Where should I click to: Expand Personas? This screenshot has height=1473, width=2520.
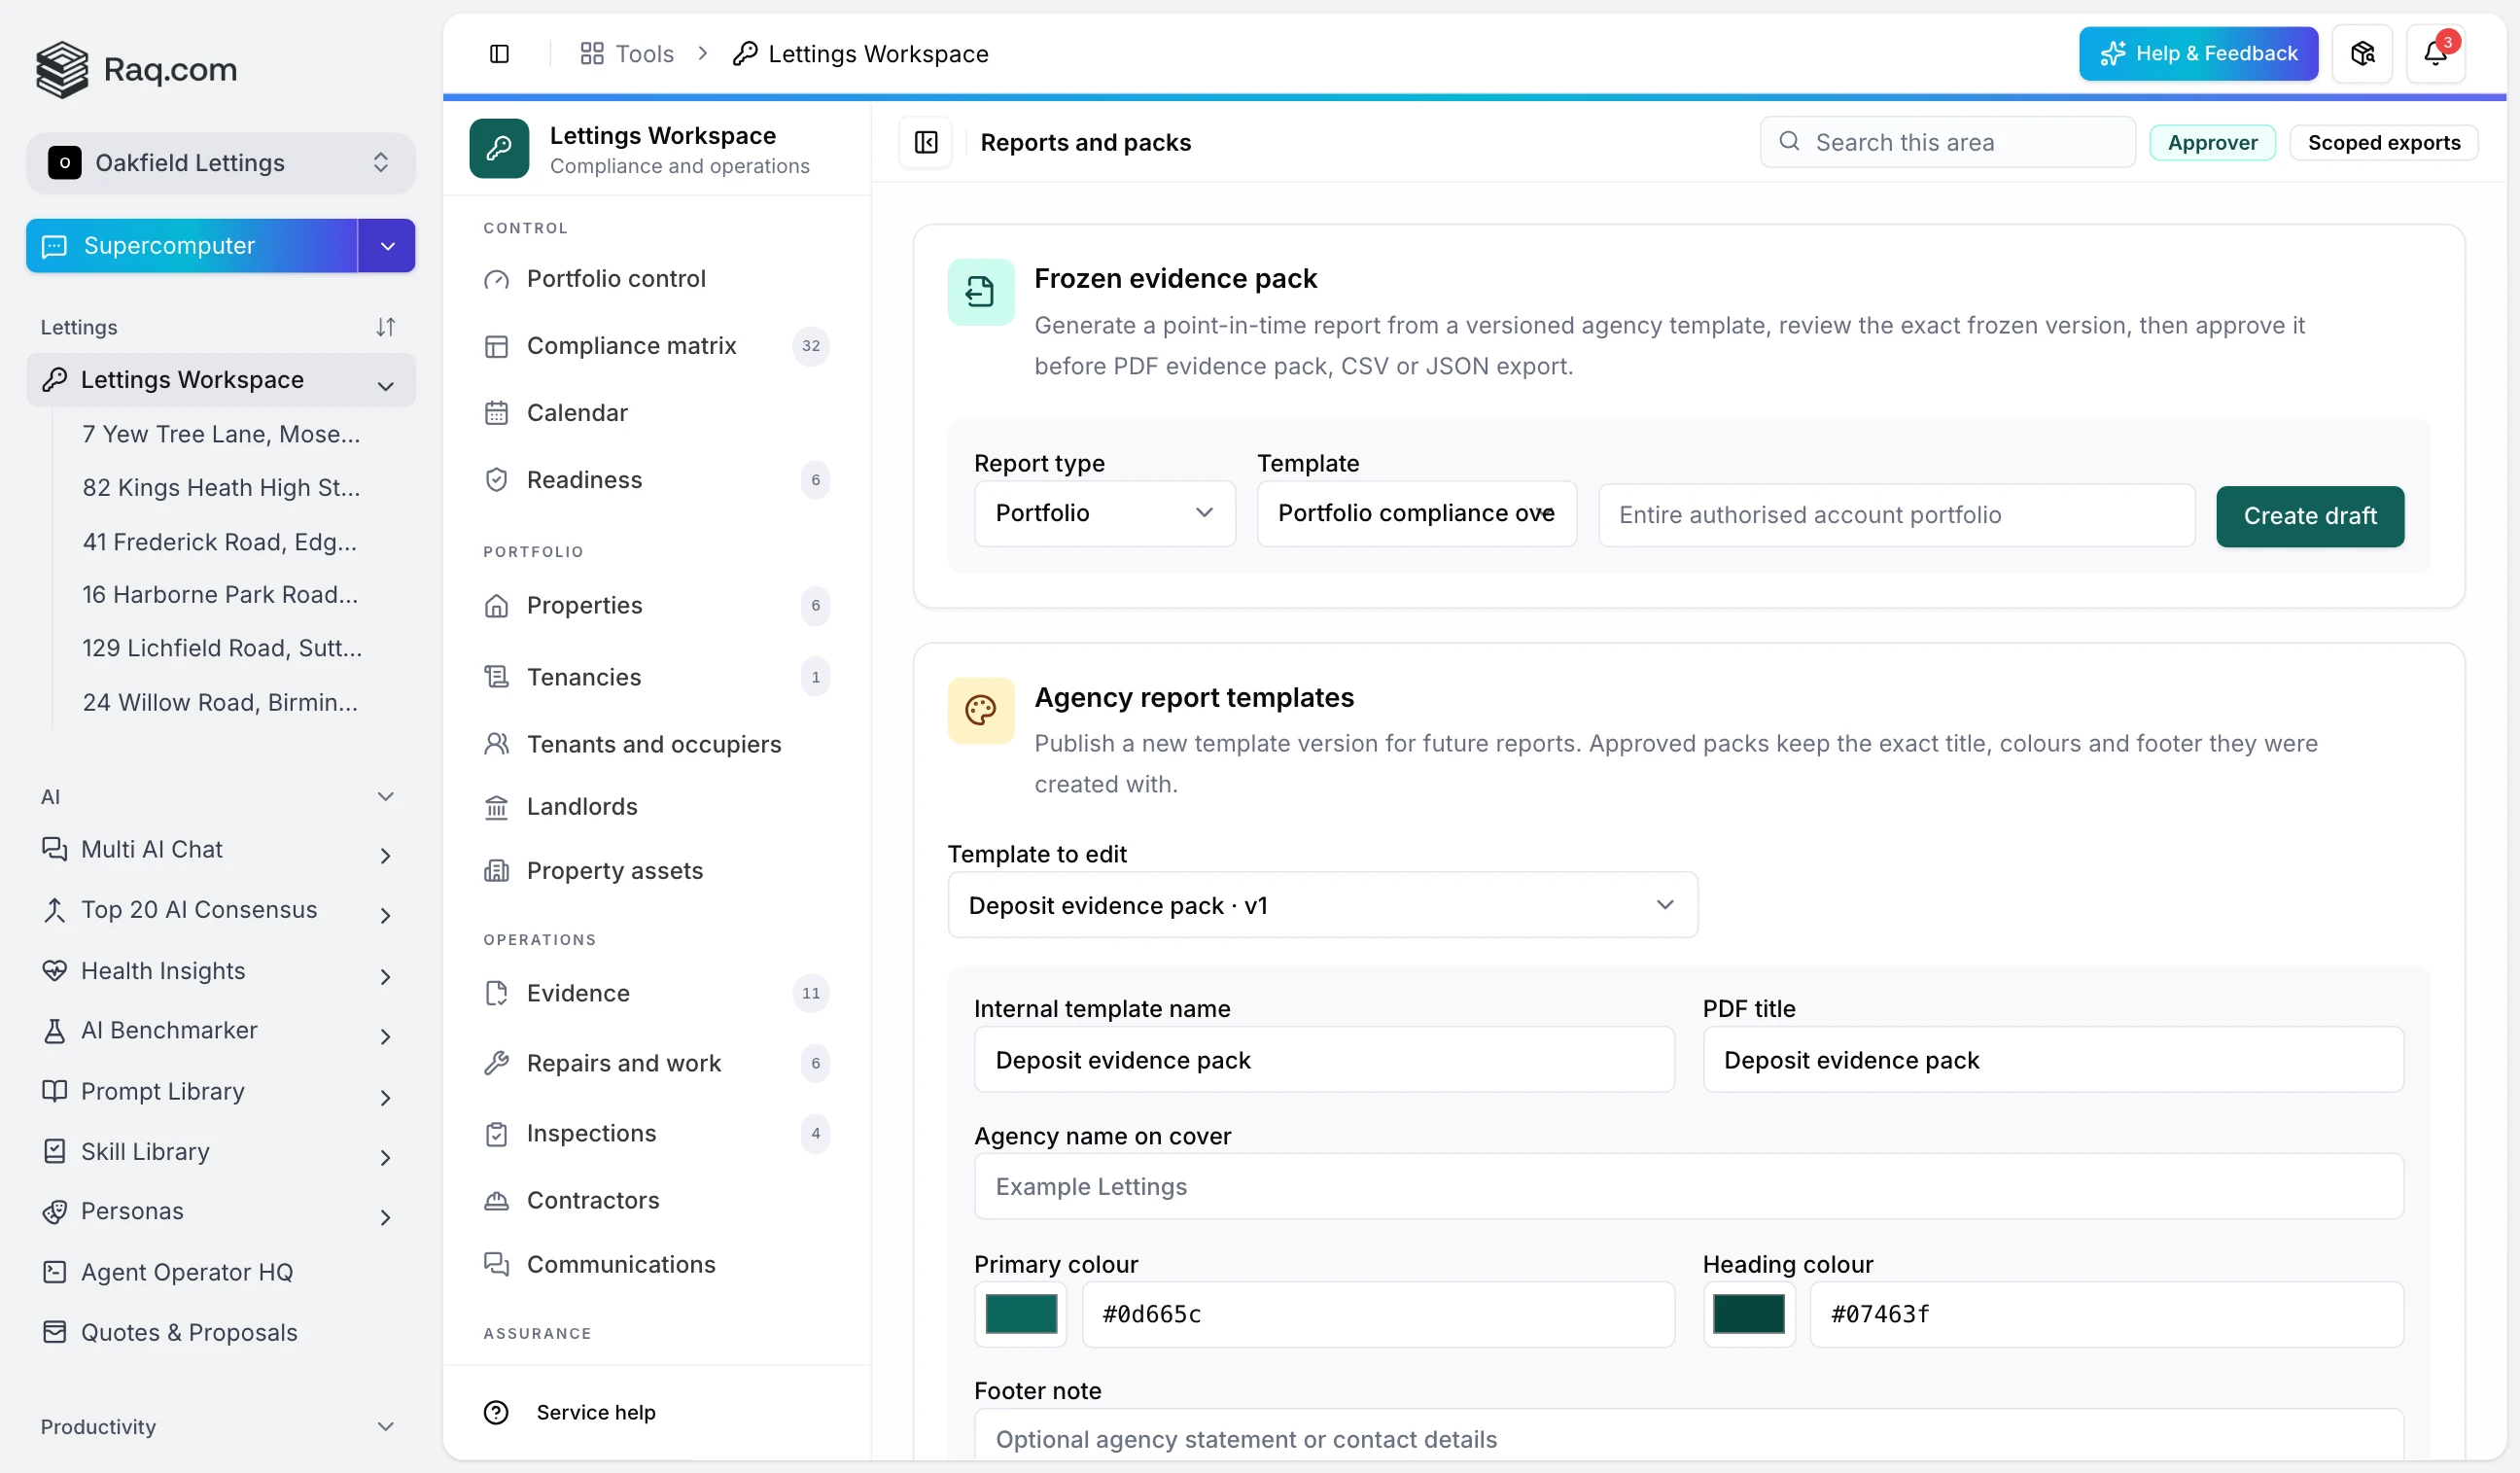point(385,1217)
